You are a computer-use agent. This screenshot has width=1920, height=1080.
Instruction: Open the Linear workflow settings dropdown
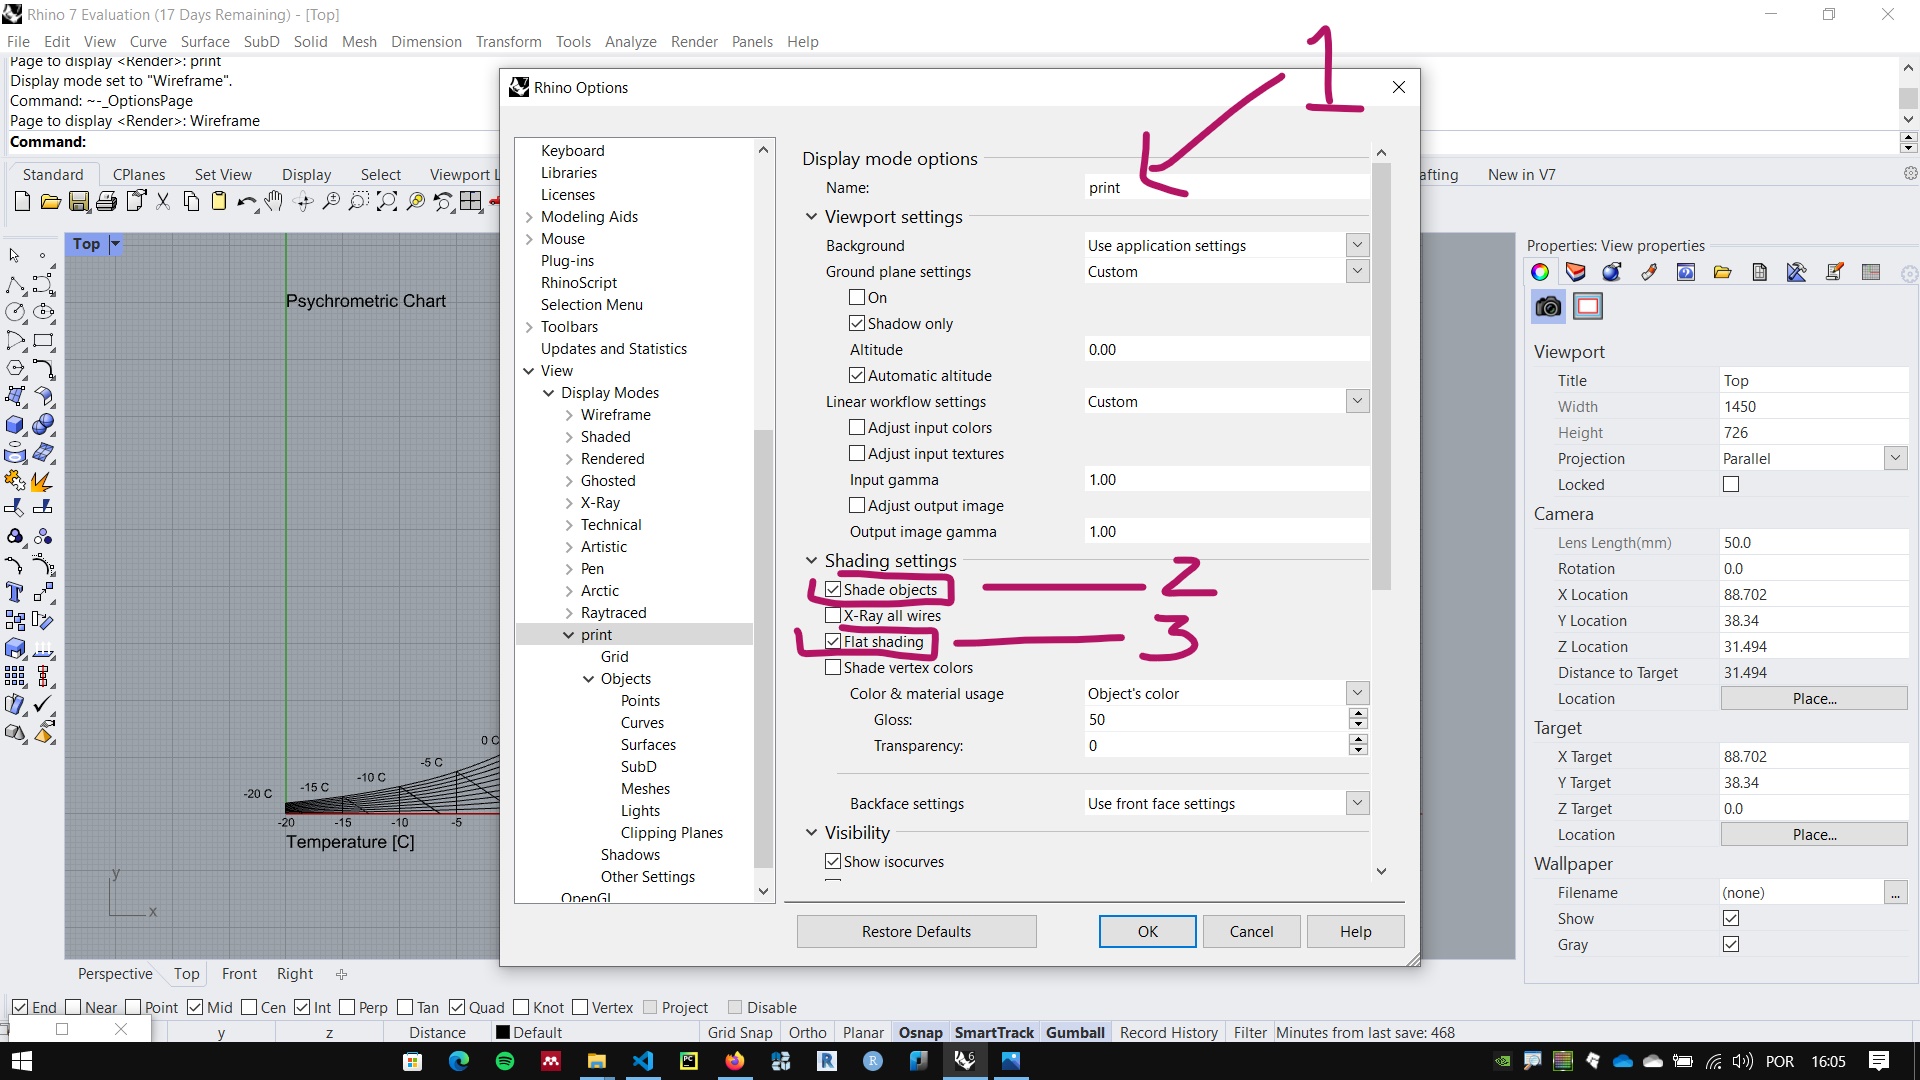coord(1357,401)
